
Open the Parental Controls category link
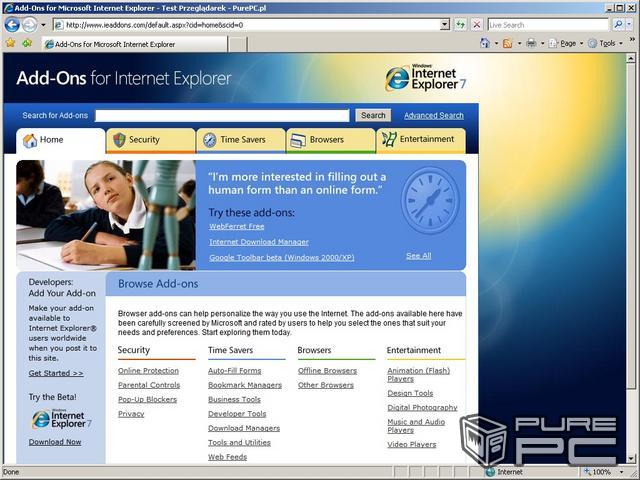(x=149, y=385)
